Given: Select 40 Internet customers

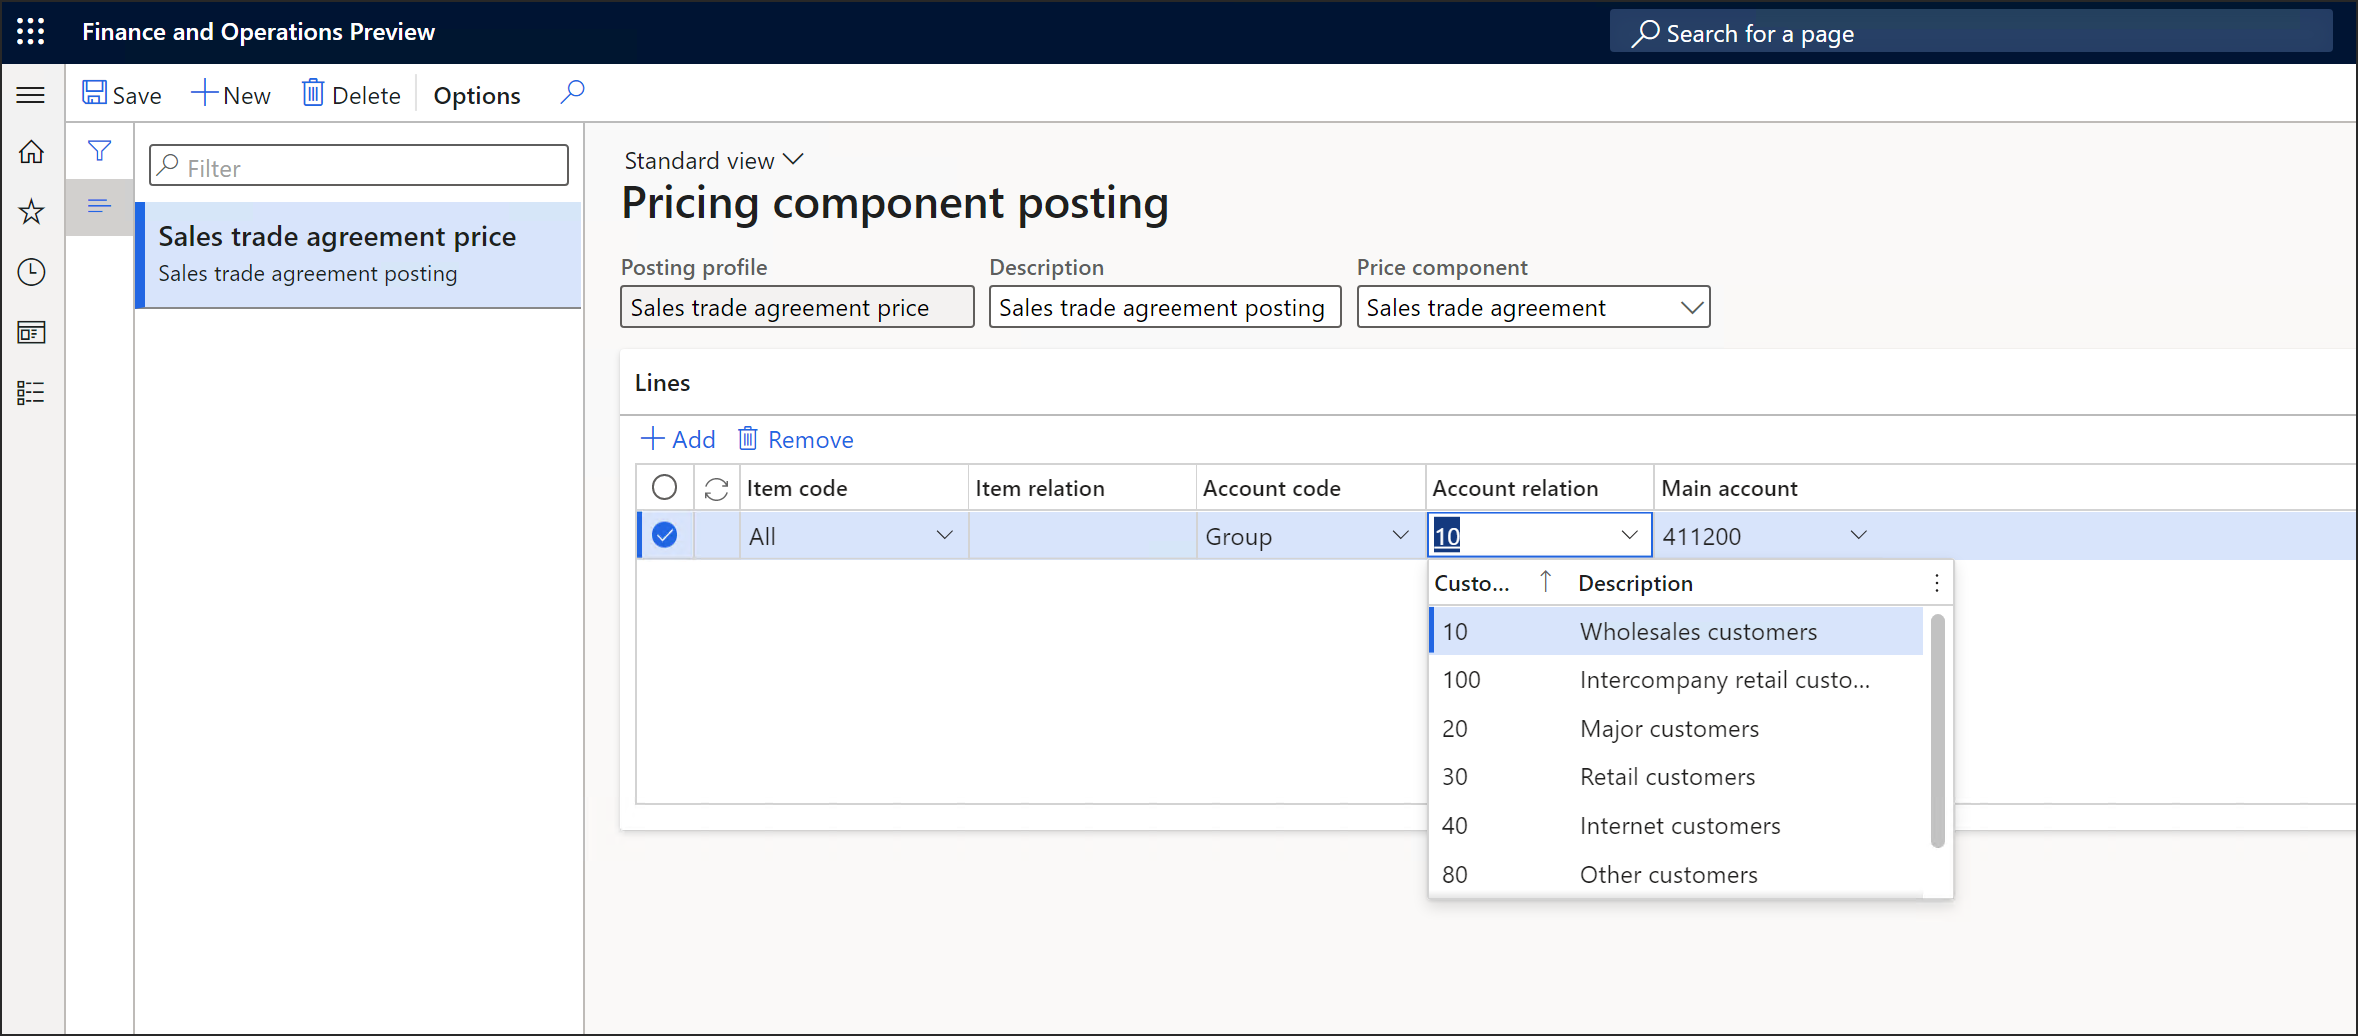Looking at the screenshot, I should point(1677,826).
